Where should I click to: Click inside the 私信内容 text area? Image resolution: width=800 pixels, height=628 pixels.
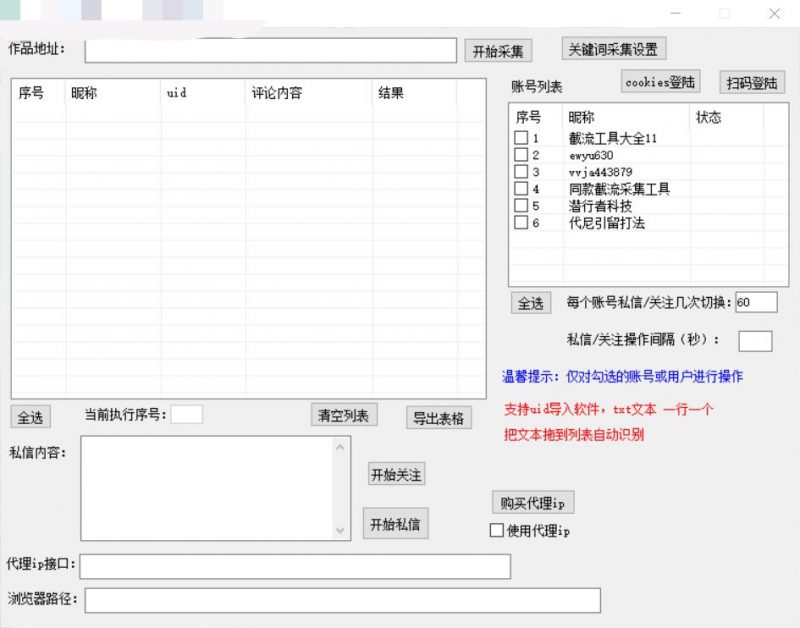coord(209,488)
